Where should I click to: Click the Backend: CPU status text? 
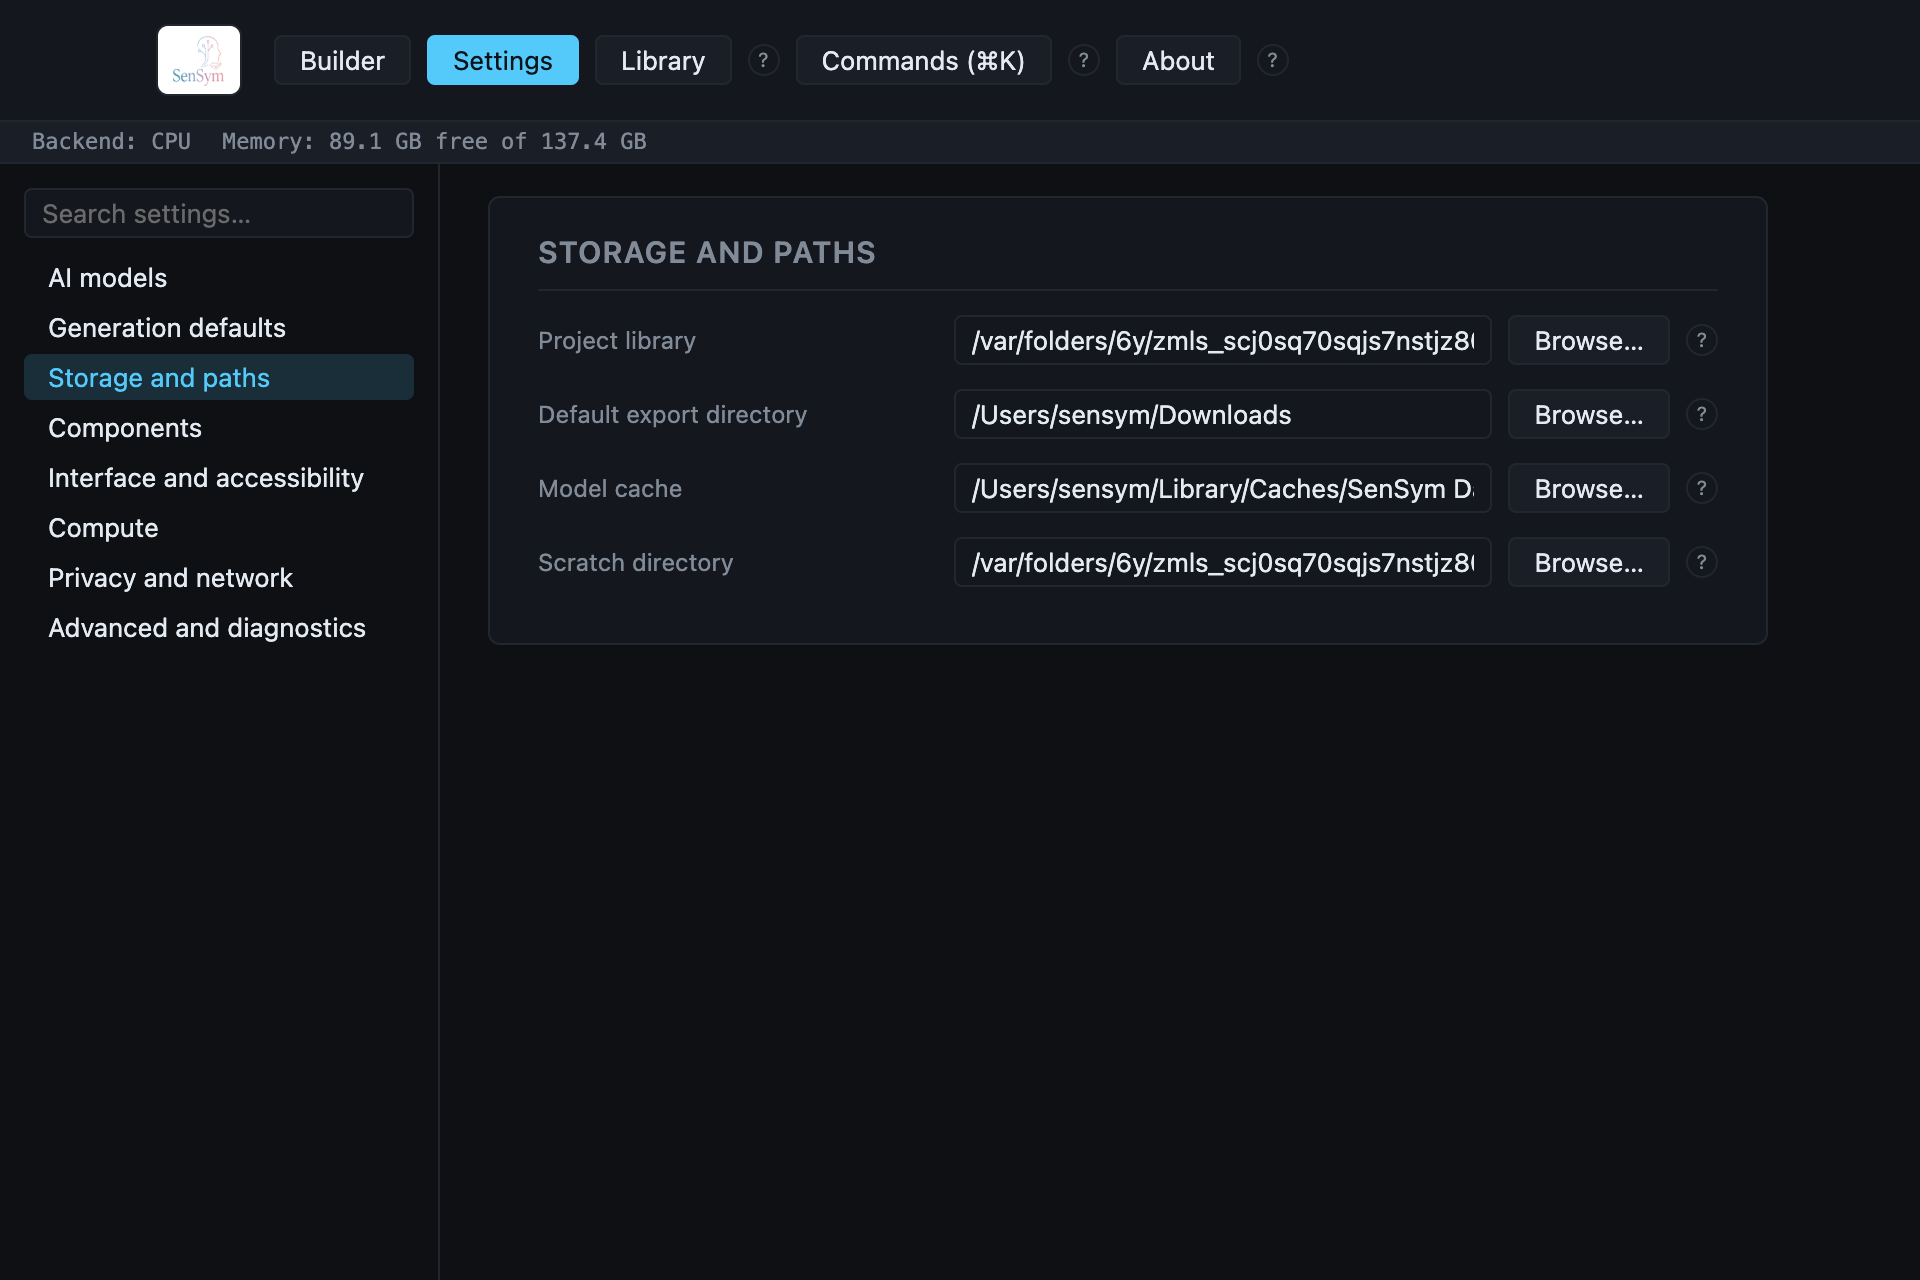click(x=111, y=141)
